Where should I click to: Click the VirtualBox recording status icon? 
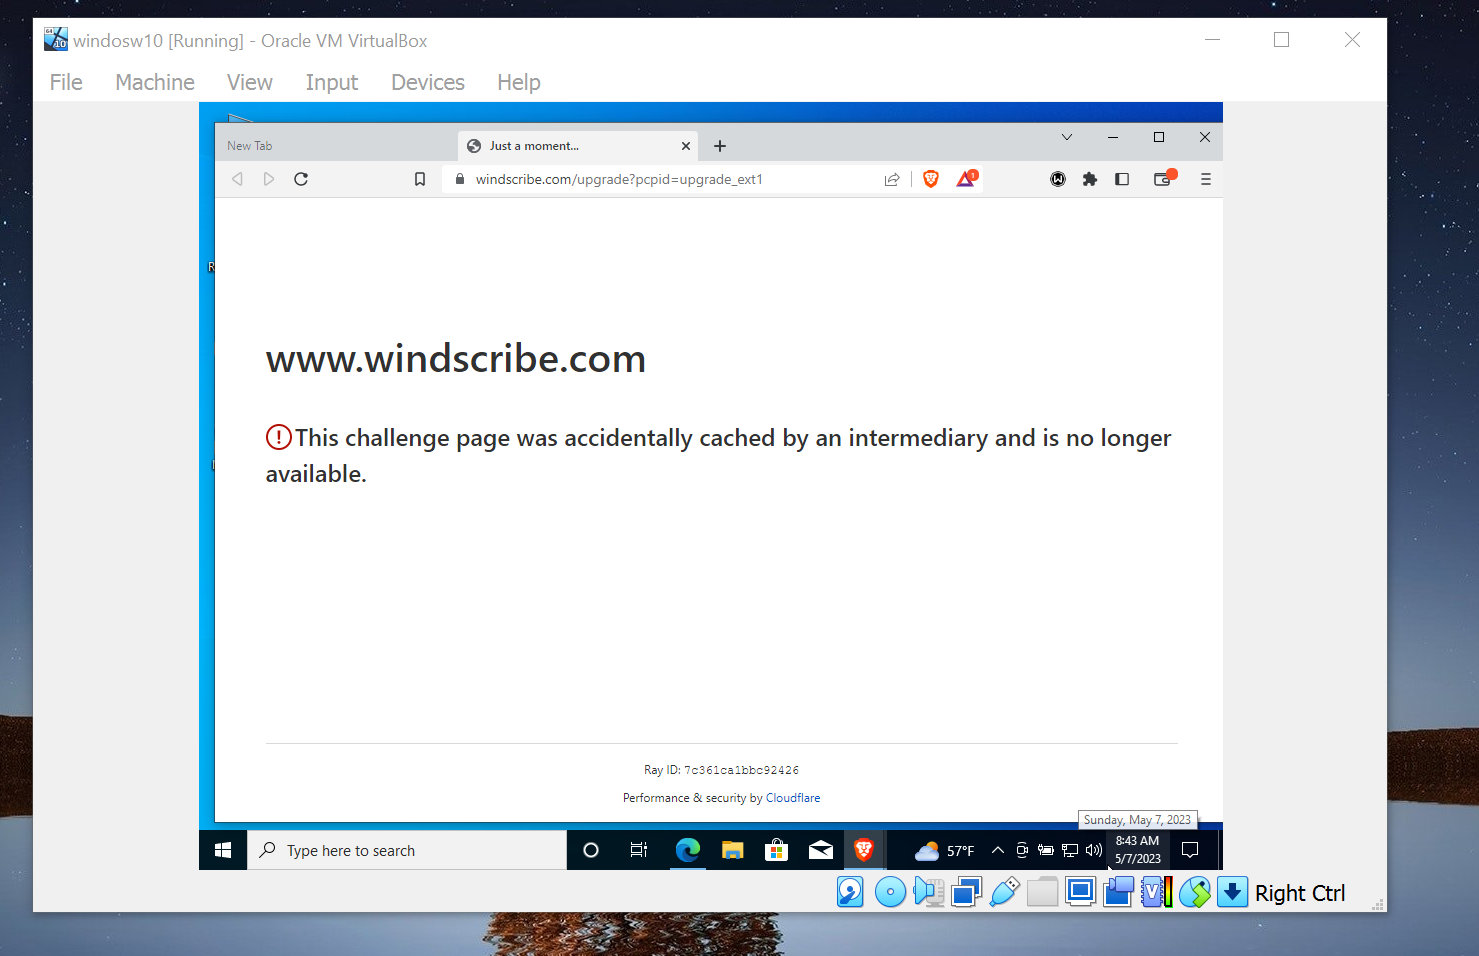pos(1118,892)
